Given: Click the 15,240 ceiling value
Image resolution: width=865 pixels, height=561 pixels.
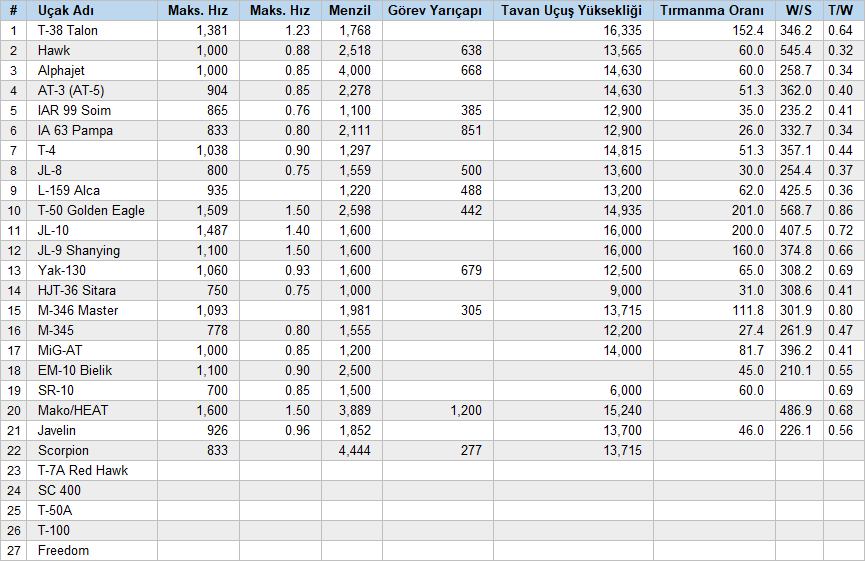Looking at the screenshot, I should pyautogui.click(x=622, y=410).
